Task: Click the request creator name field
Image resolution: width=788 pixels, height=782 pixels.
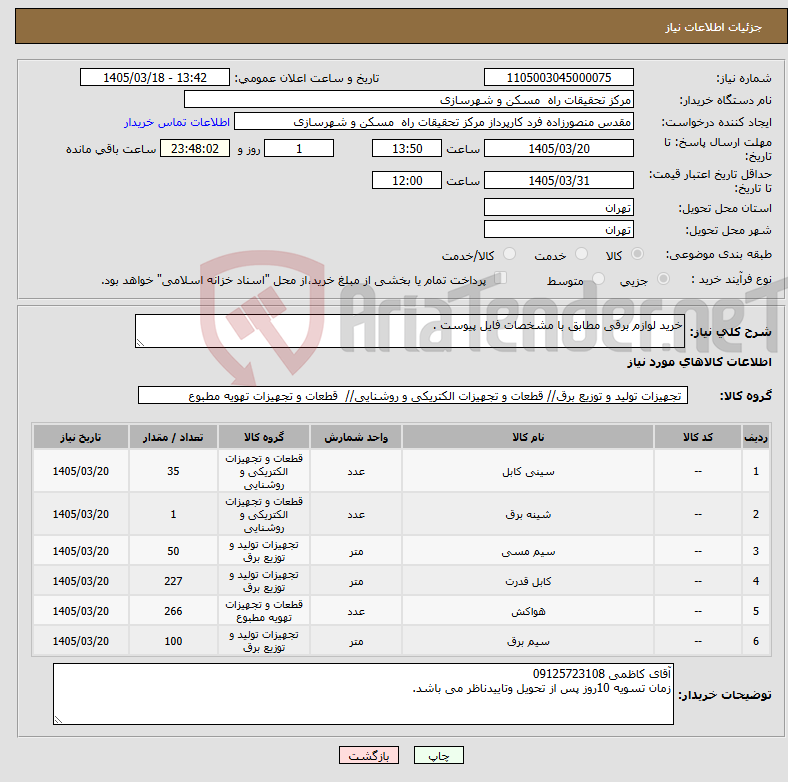Action: pos(434,122)
